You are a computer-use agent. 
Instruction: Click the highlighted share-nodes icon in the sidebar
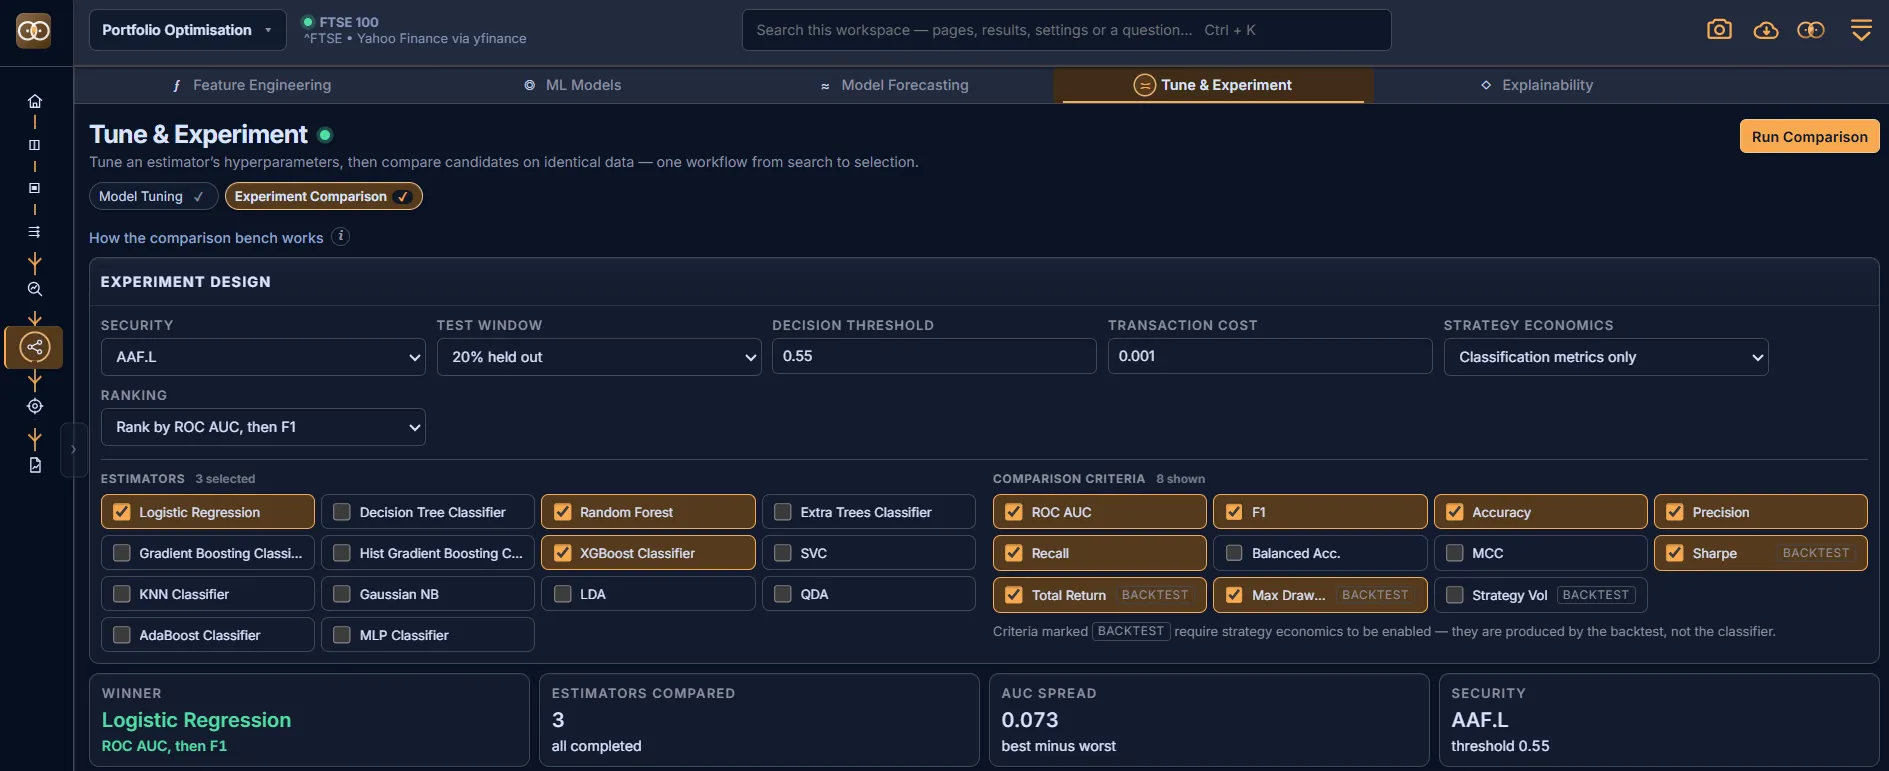tap(35, 347)
